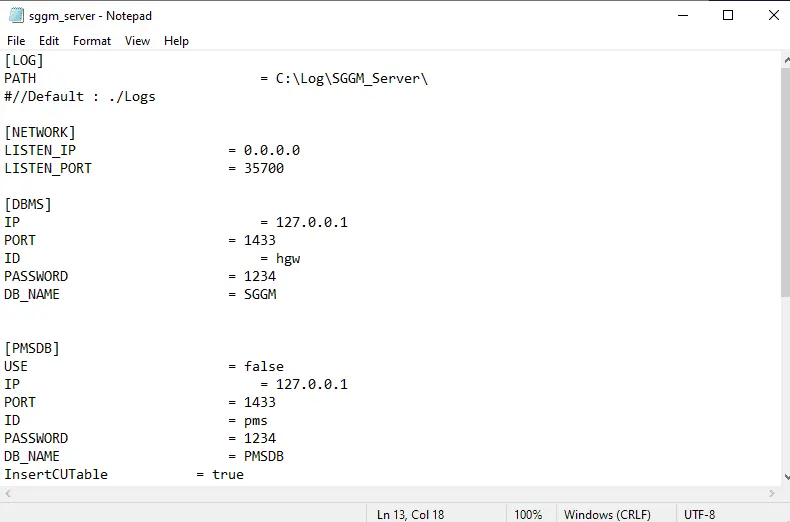The height and width of the screenshot is (522, 790).
Task: Click the SGGM database name value
Action: point(260,294)
